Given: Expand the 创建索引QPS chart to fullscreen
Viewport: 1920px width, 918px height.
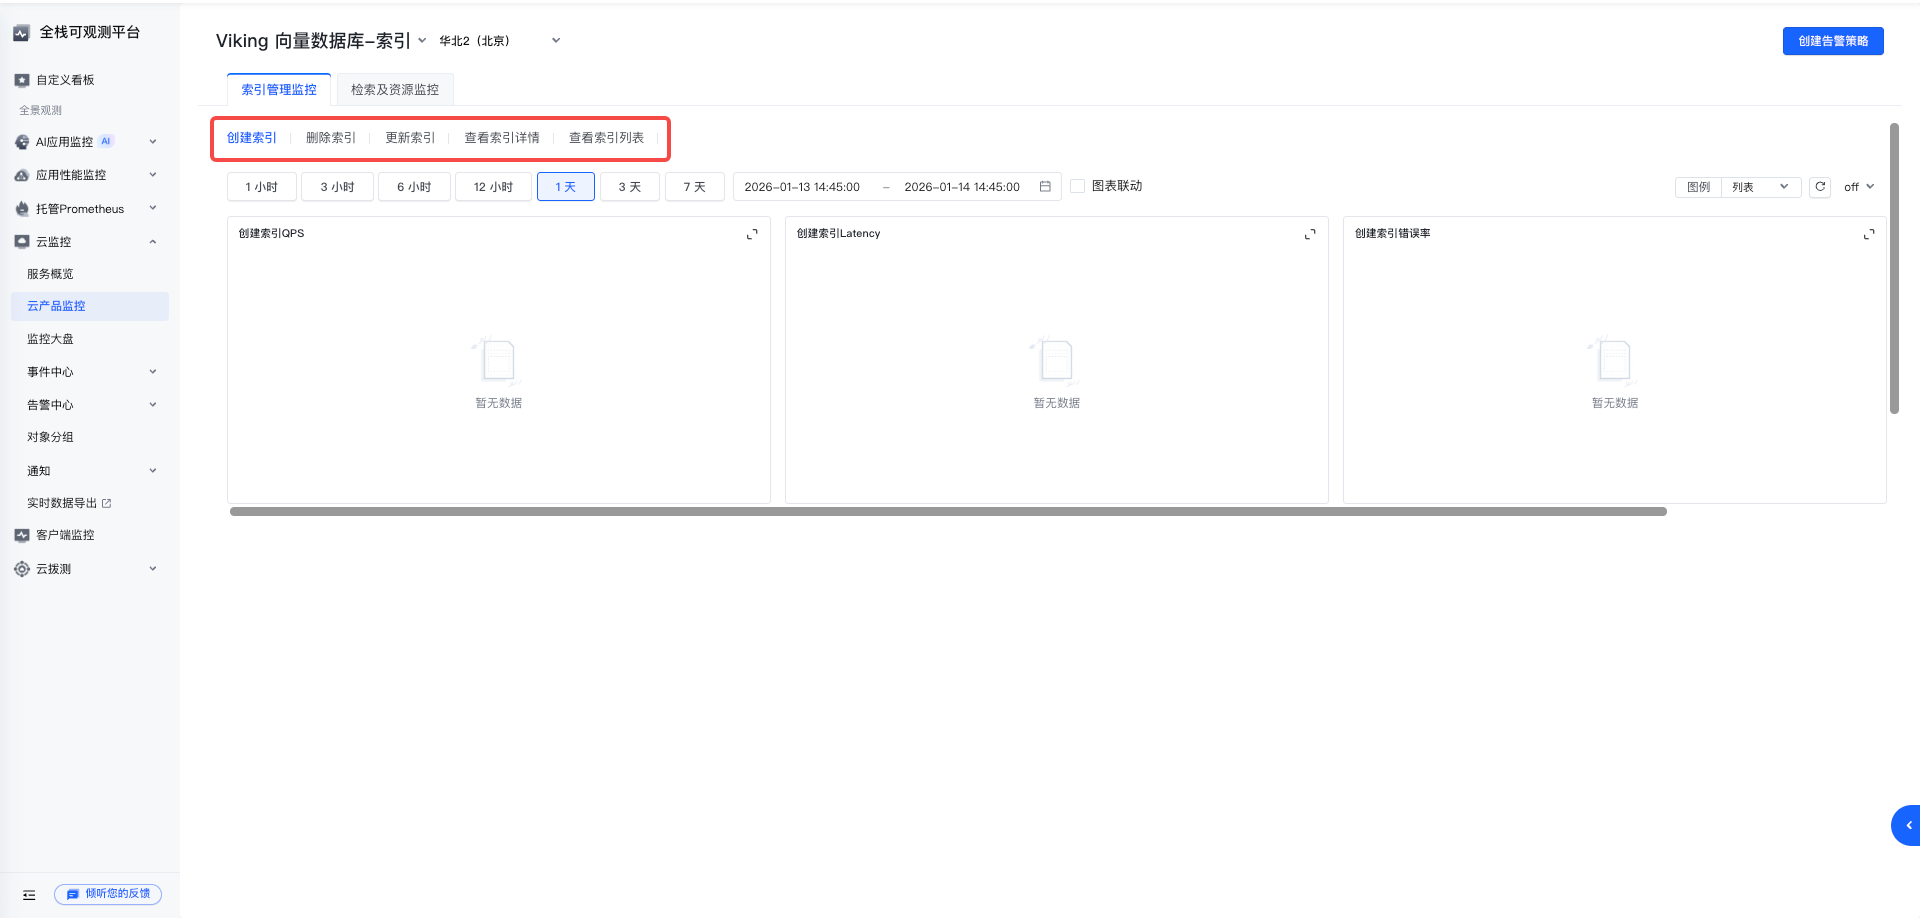Looking at the screenshot, I should click(x=752, y=234).
